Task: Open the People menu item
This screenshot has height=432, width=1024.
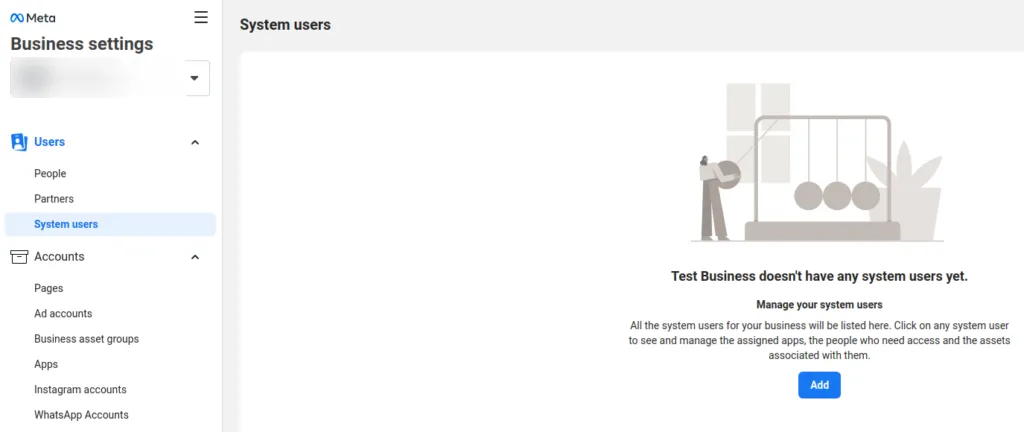Action: (x=50, y=174)
